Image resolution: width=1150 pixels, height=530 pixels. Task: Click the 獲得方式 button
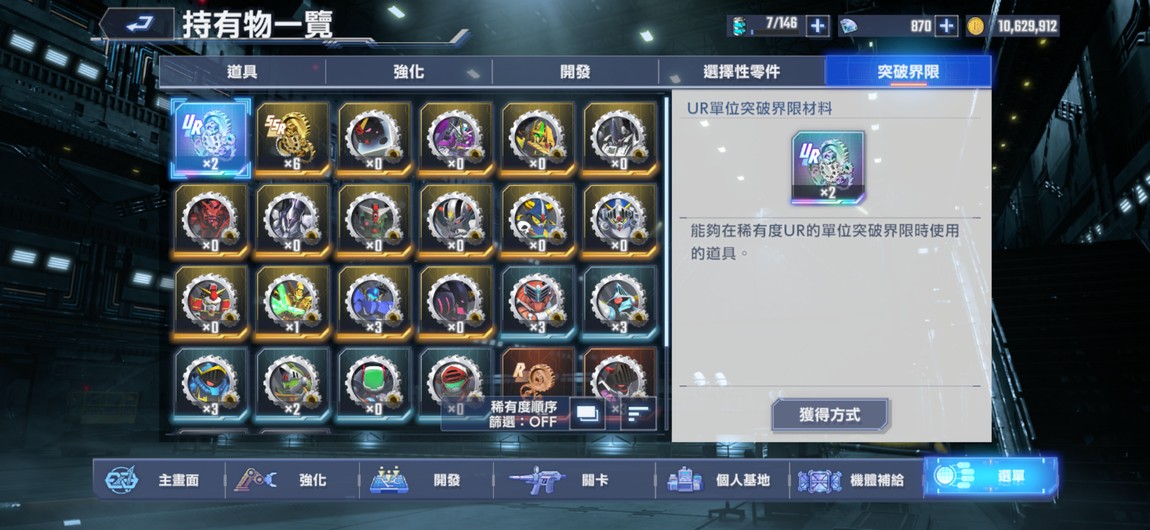coord(829,415)
